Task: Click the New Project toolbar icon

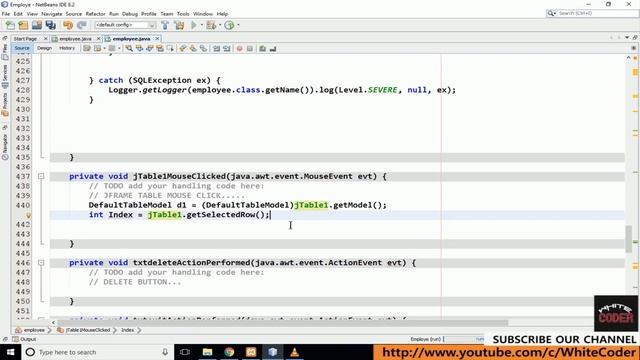Action: (x=23, y=25)
